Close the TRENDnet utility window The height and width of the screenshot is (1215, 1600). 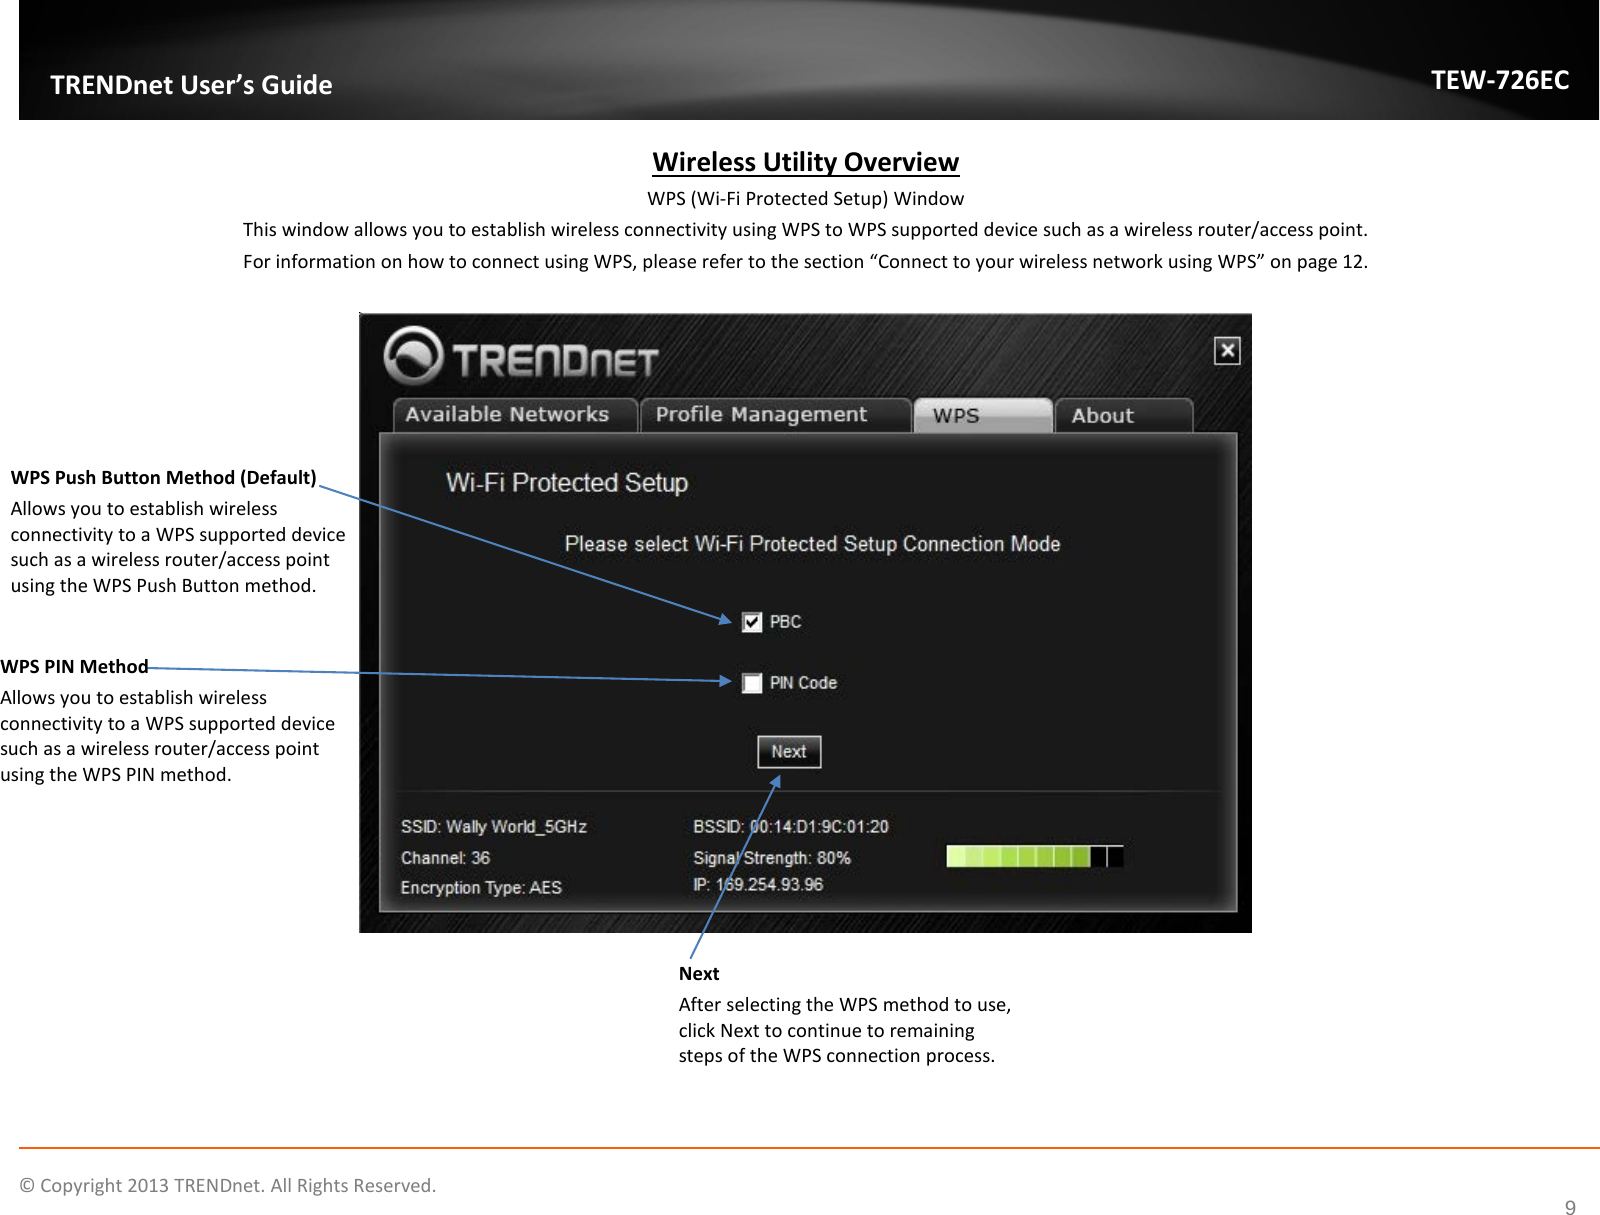pos(1227,351)
